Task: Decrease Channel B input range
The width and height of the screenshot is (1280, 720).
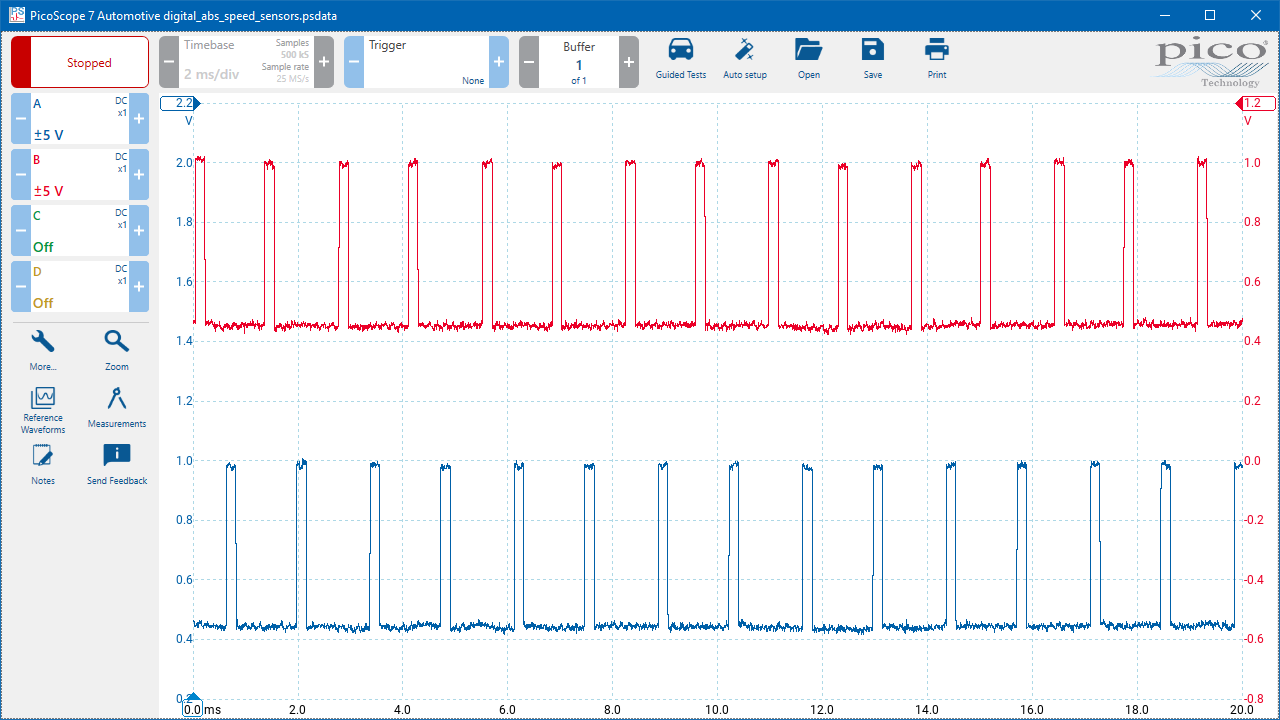Action: 21,175
